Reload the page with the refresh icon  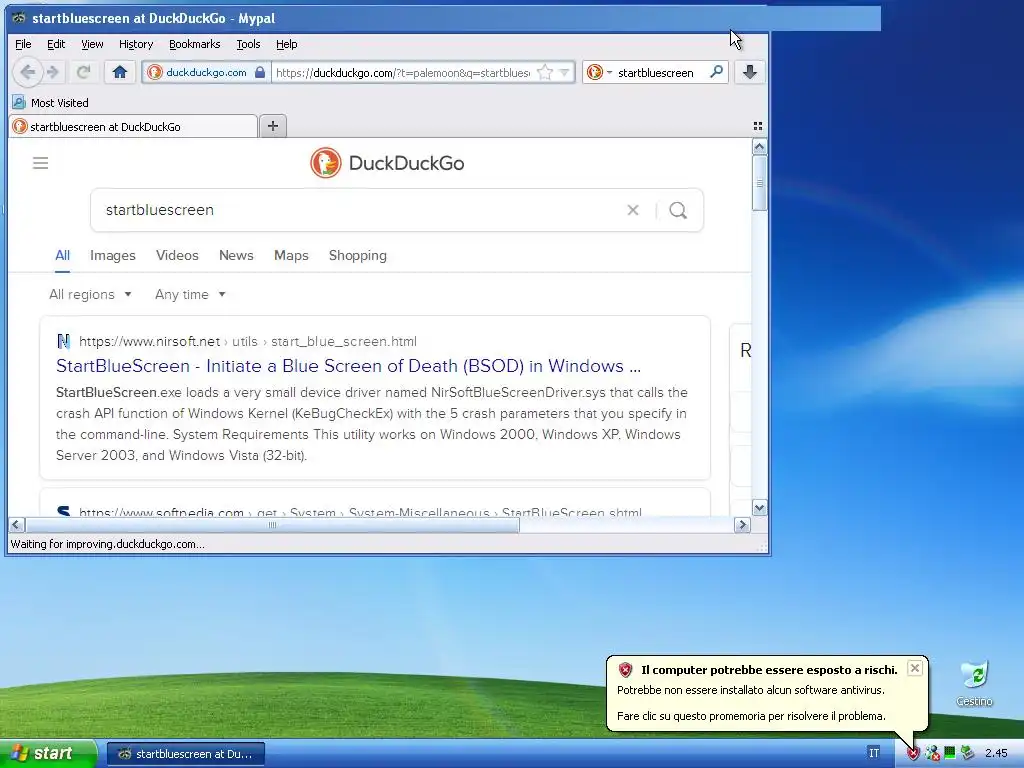[83, 72]
